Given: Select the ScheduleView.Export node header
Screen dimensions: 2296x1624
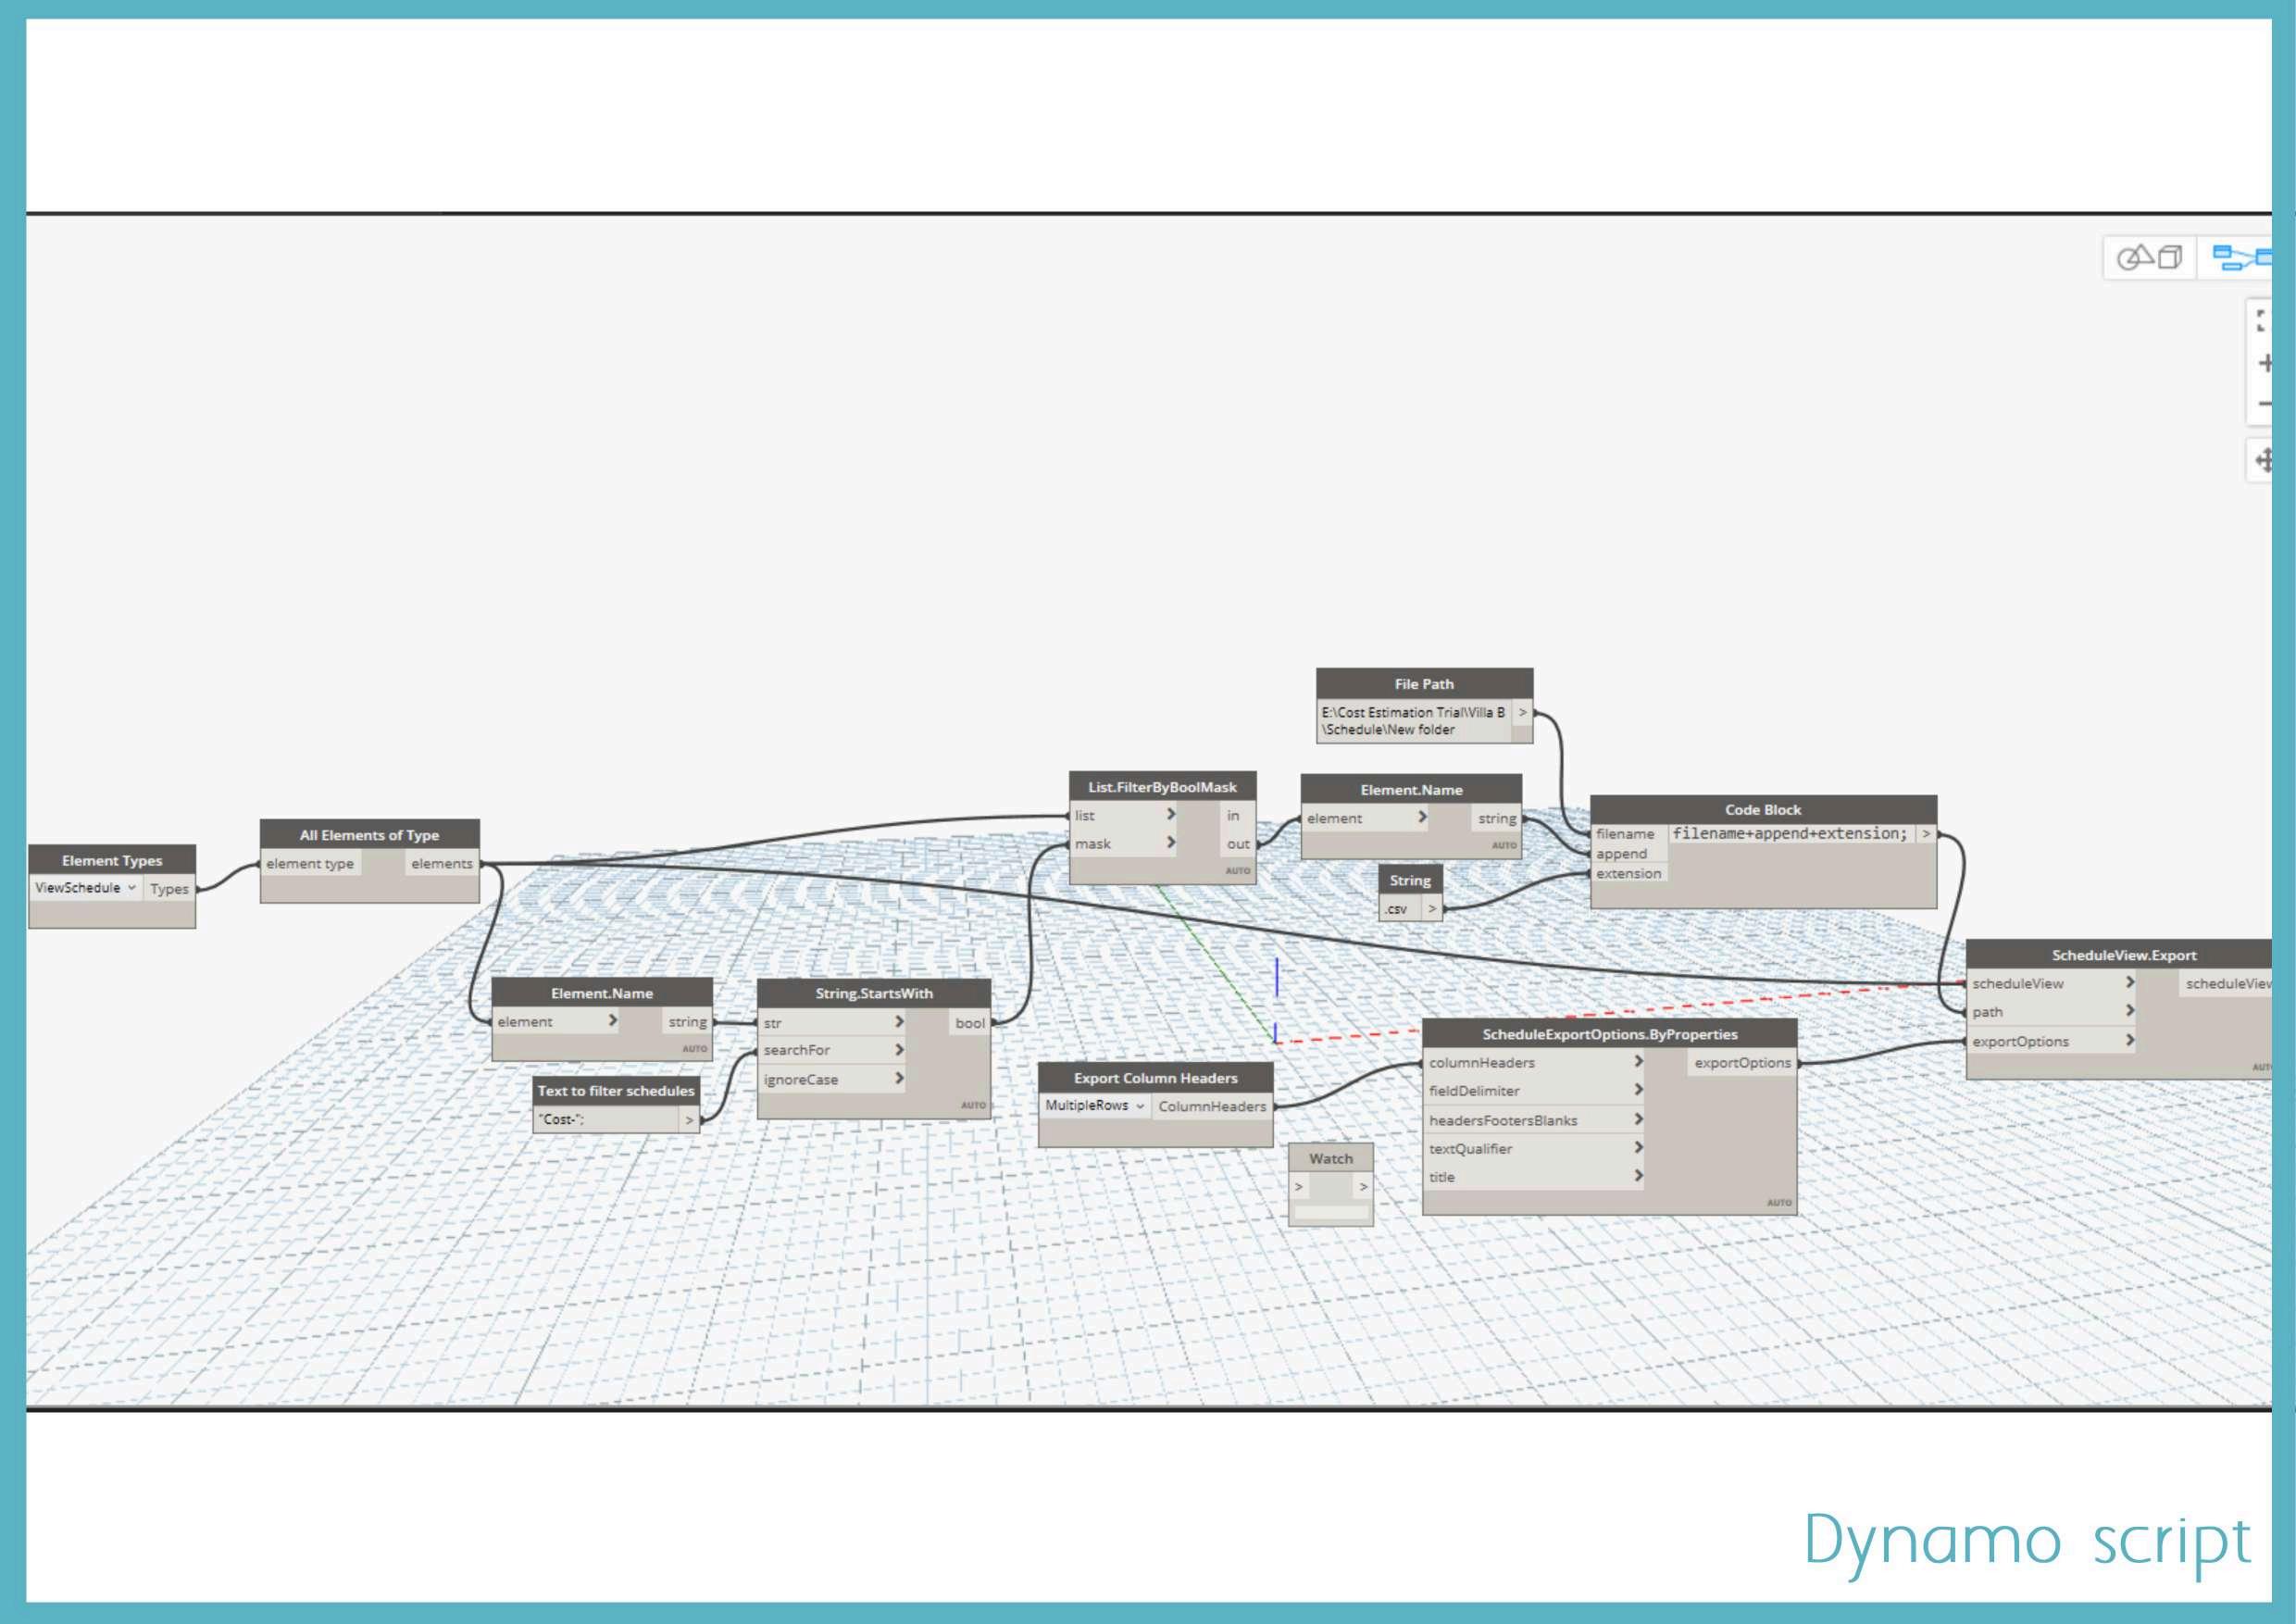Looking at the screenshot, I should pos(2123,955).
